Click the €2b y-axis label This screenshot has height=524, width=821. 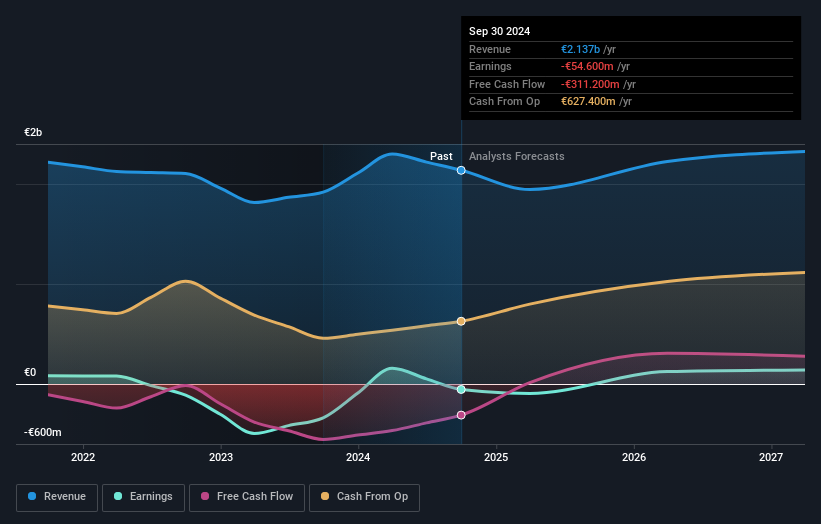[33, 132]
